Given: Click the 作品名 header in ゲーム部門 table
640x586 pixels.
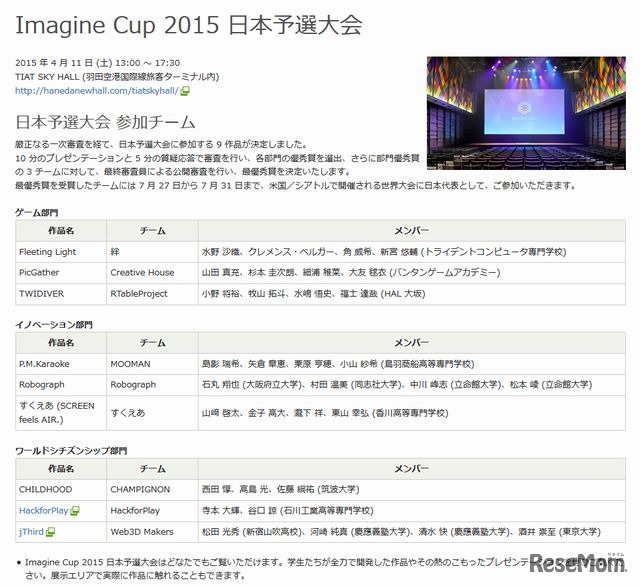Looking at the screenshot, I should tap(61, 231).
